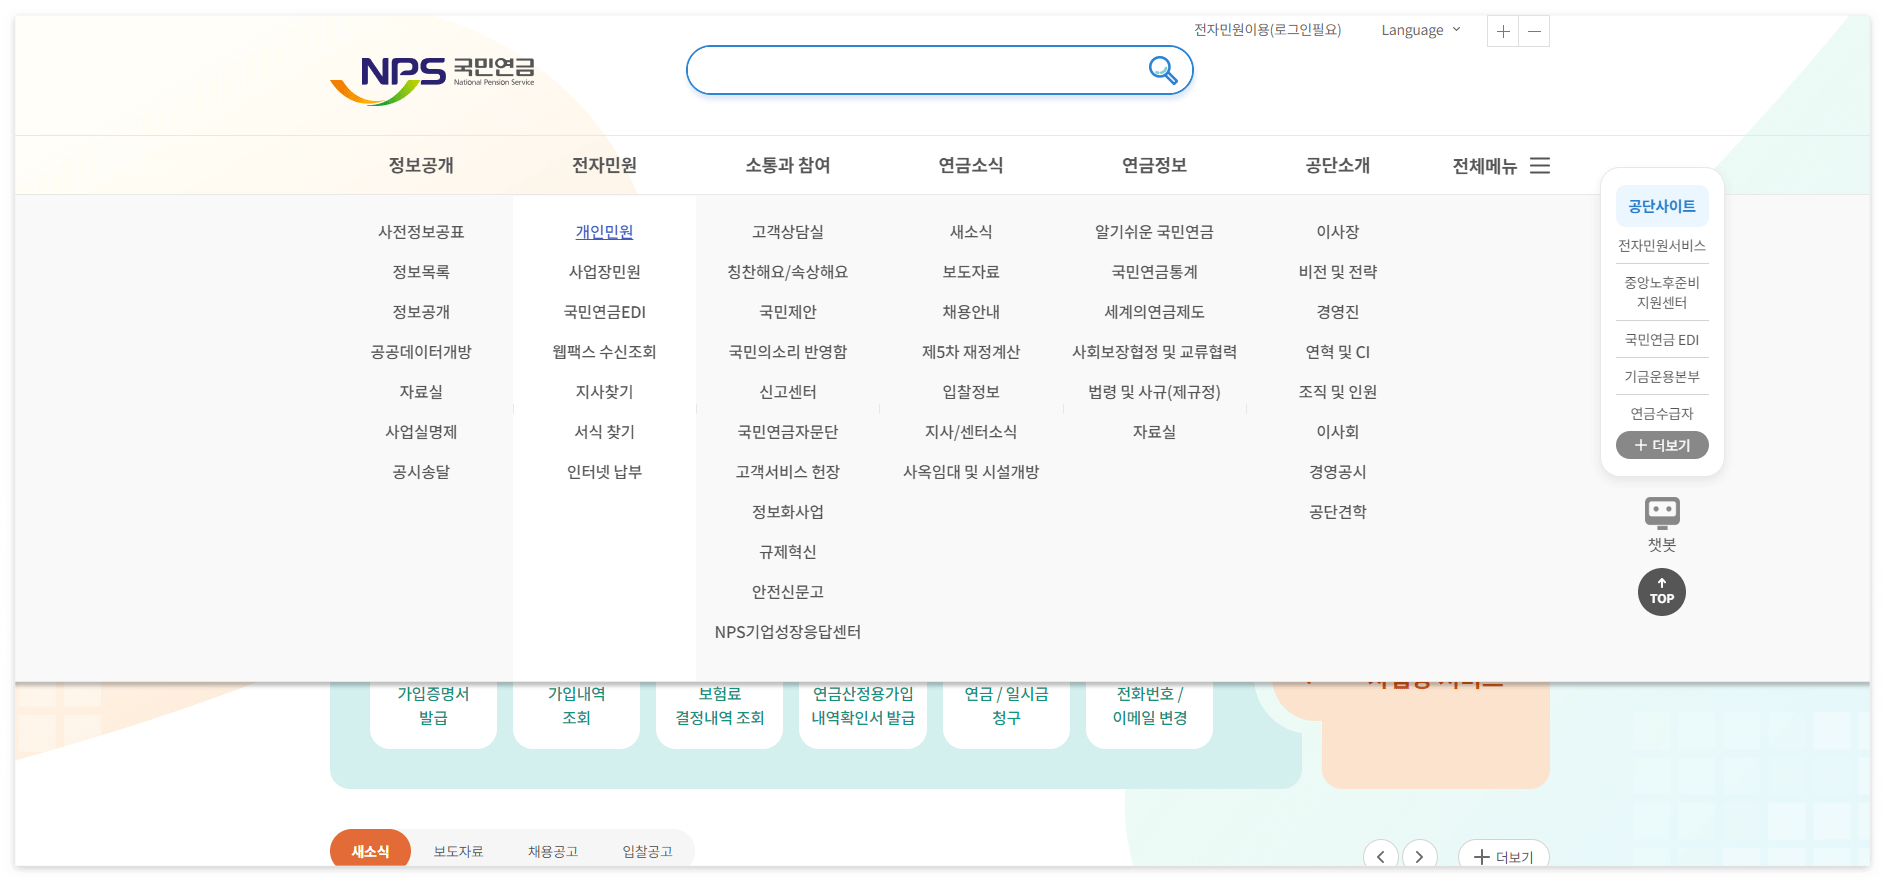Open the 연금소식 main menu
Image resolution: width=1885 pixels, height=881 pixels.
971,166
